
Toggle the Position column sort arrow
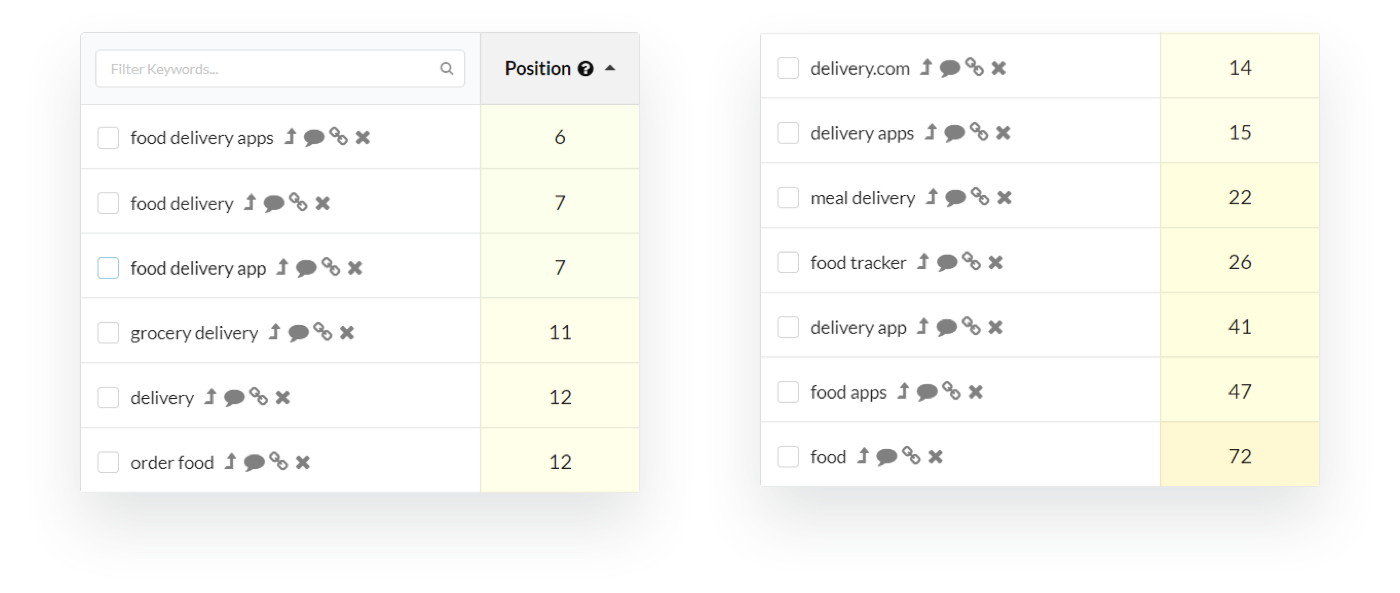[x=610, y=69]
